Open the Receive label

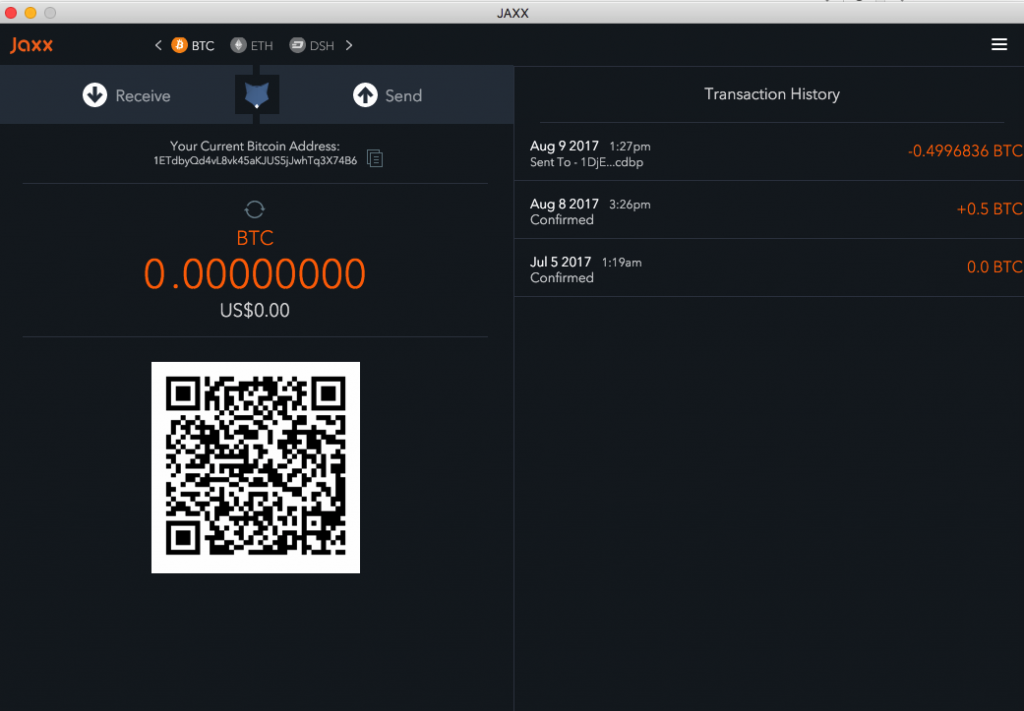point(143,96)
